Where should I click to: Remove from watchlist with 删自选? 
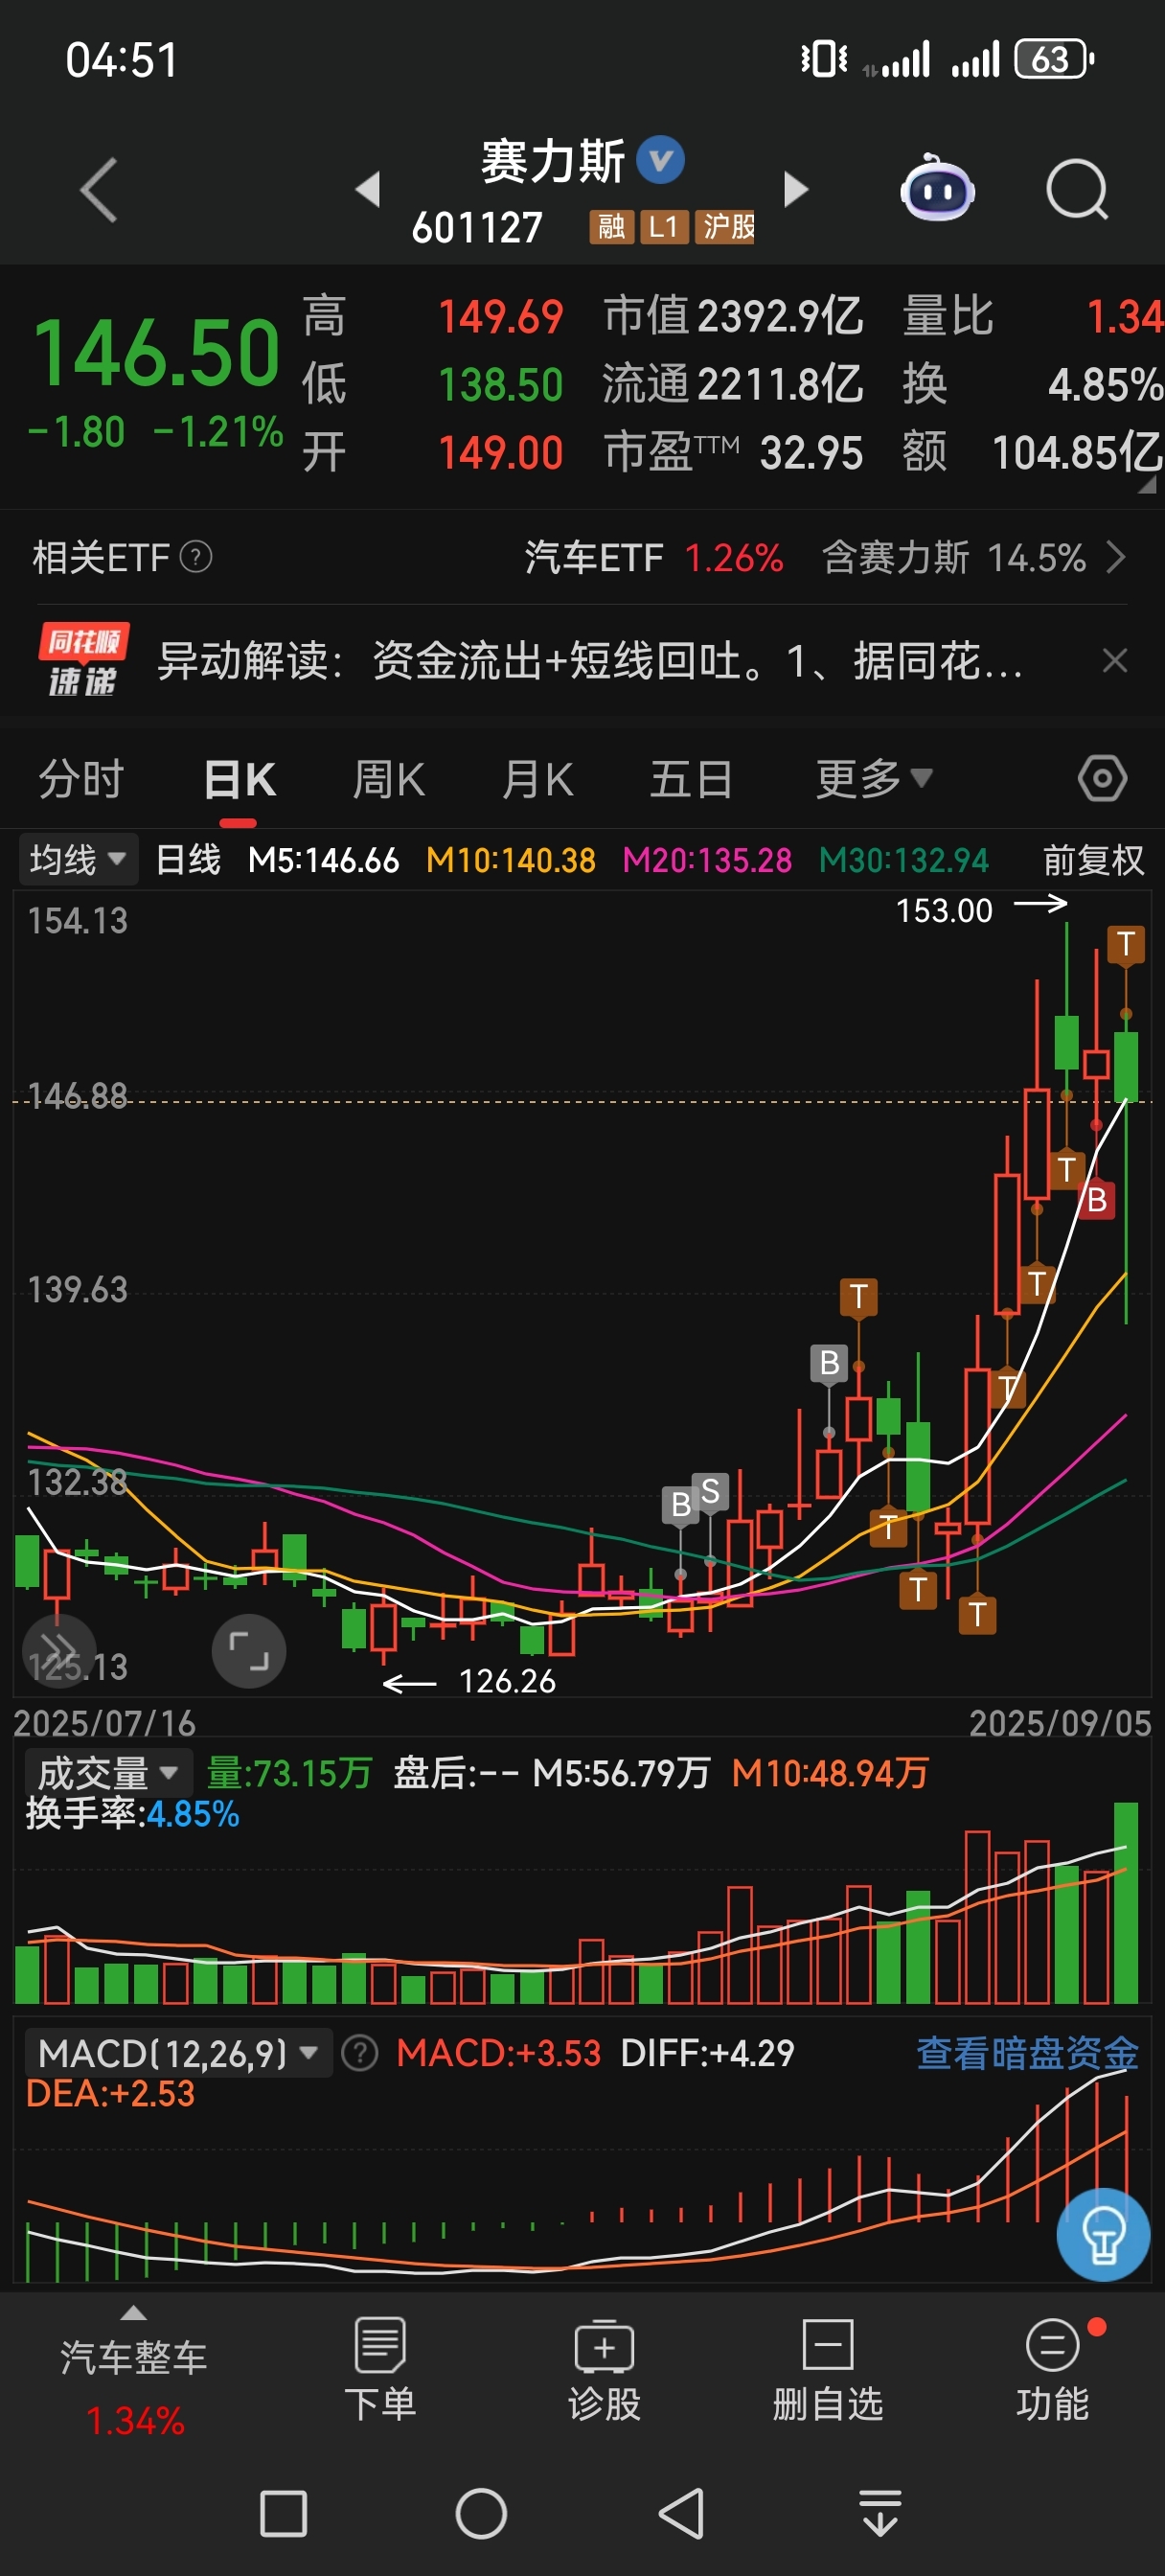[828, 2371]
